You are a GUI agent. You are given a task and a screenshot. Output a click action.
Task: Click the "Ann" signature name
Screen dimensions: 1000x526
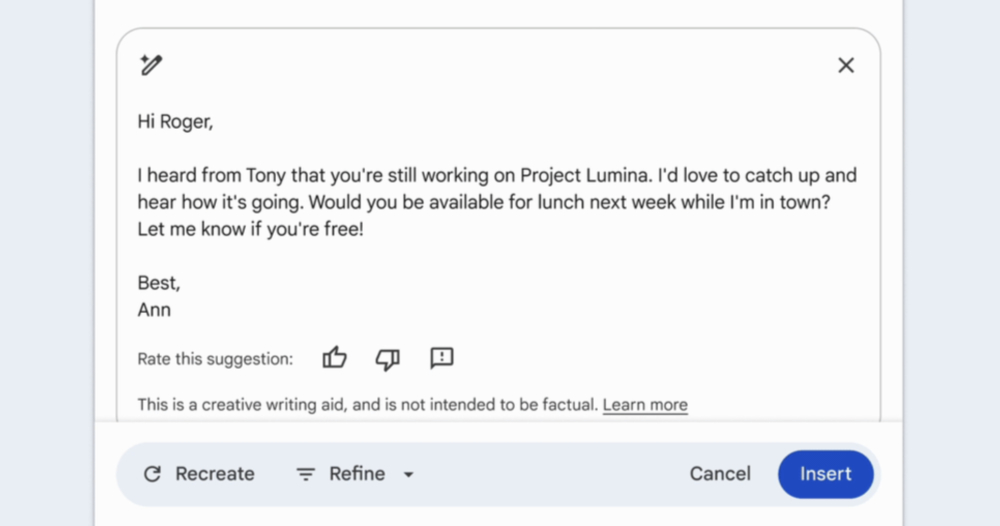point(154,310)
